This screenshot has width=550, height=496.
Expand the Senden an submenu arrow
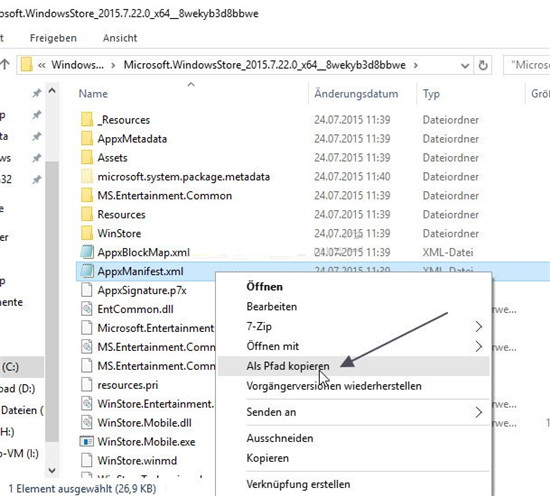click(479, 412)
